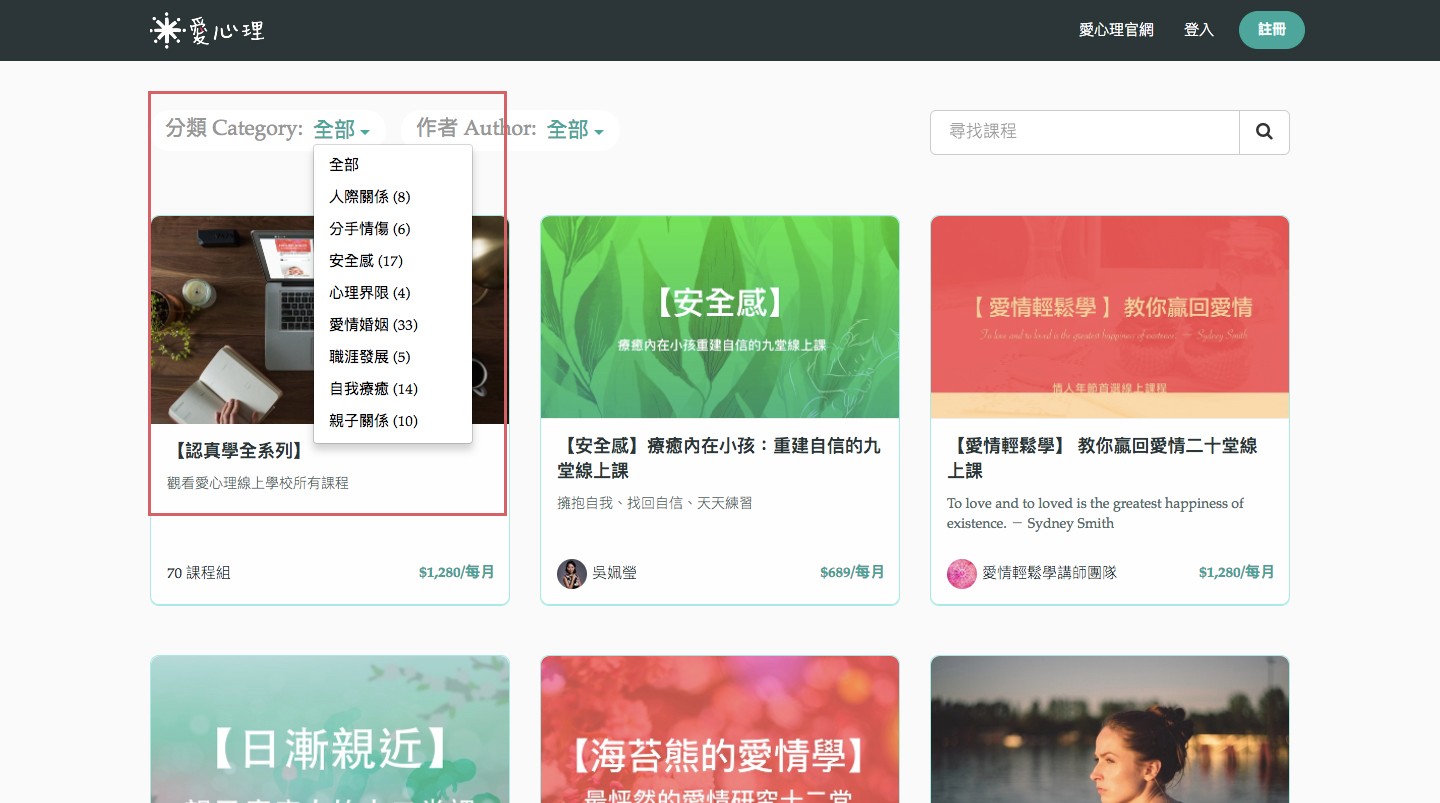Select 自我療癒 (14) category
1440x803 pixels.
[393, 389]
